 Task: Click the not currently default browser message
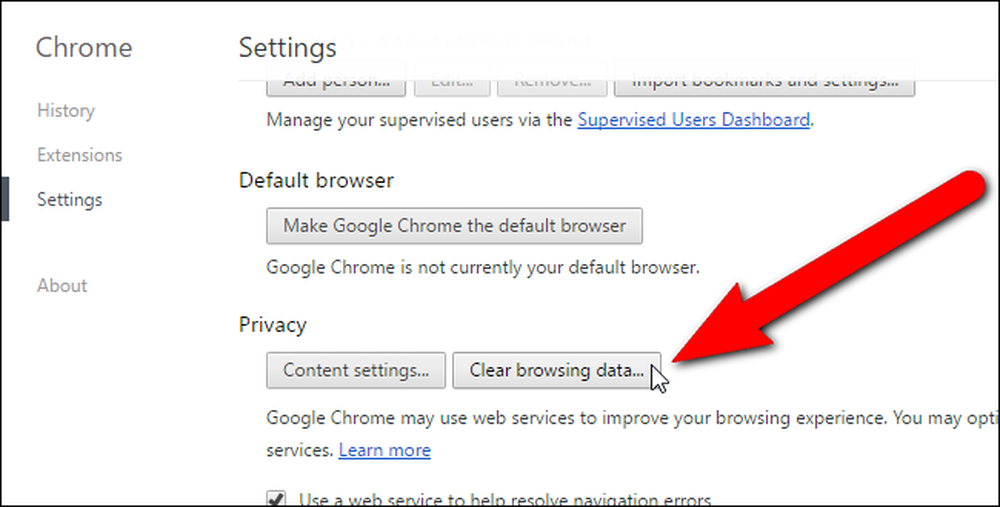(x=483, y=267)
